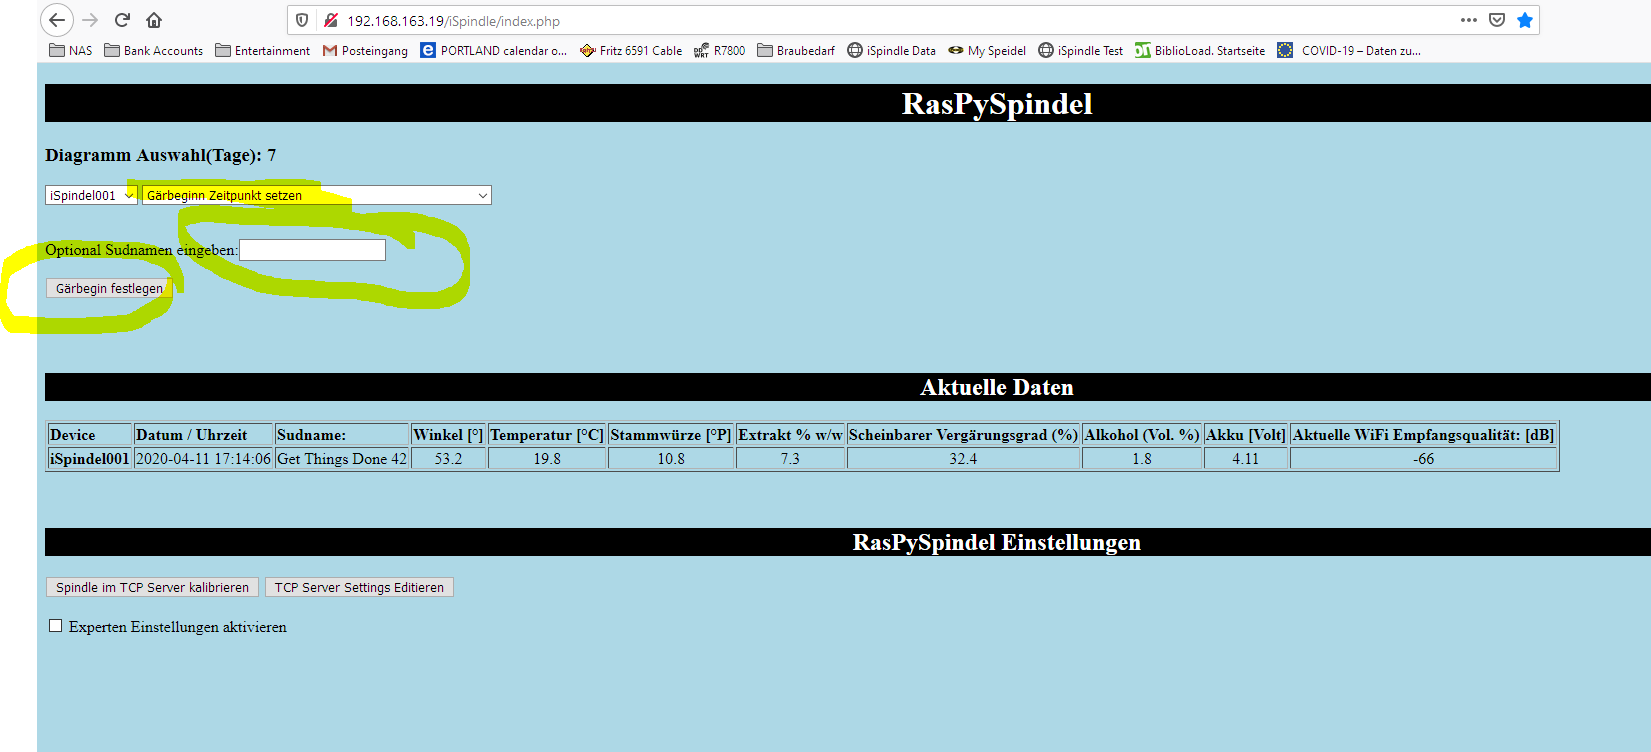Image resolution: width=1651 pixels, height=752 pixels.
Task: Click the browser back arrow button
Action: 57,20
